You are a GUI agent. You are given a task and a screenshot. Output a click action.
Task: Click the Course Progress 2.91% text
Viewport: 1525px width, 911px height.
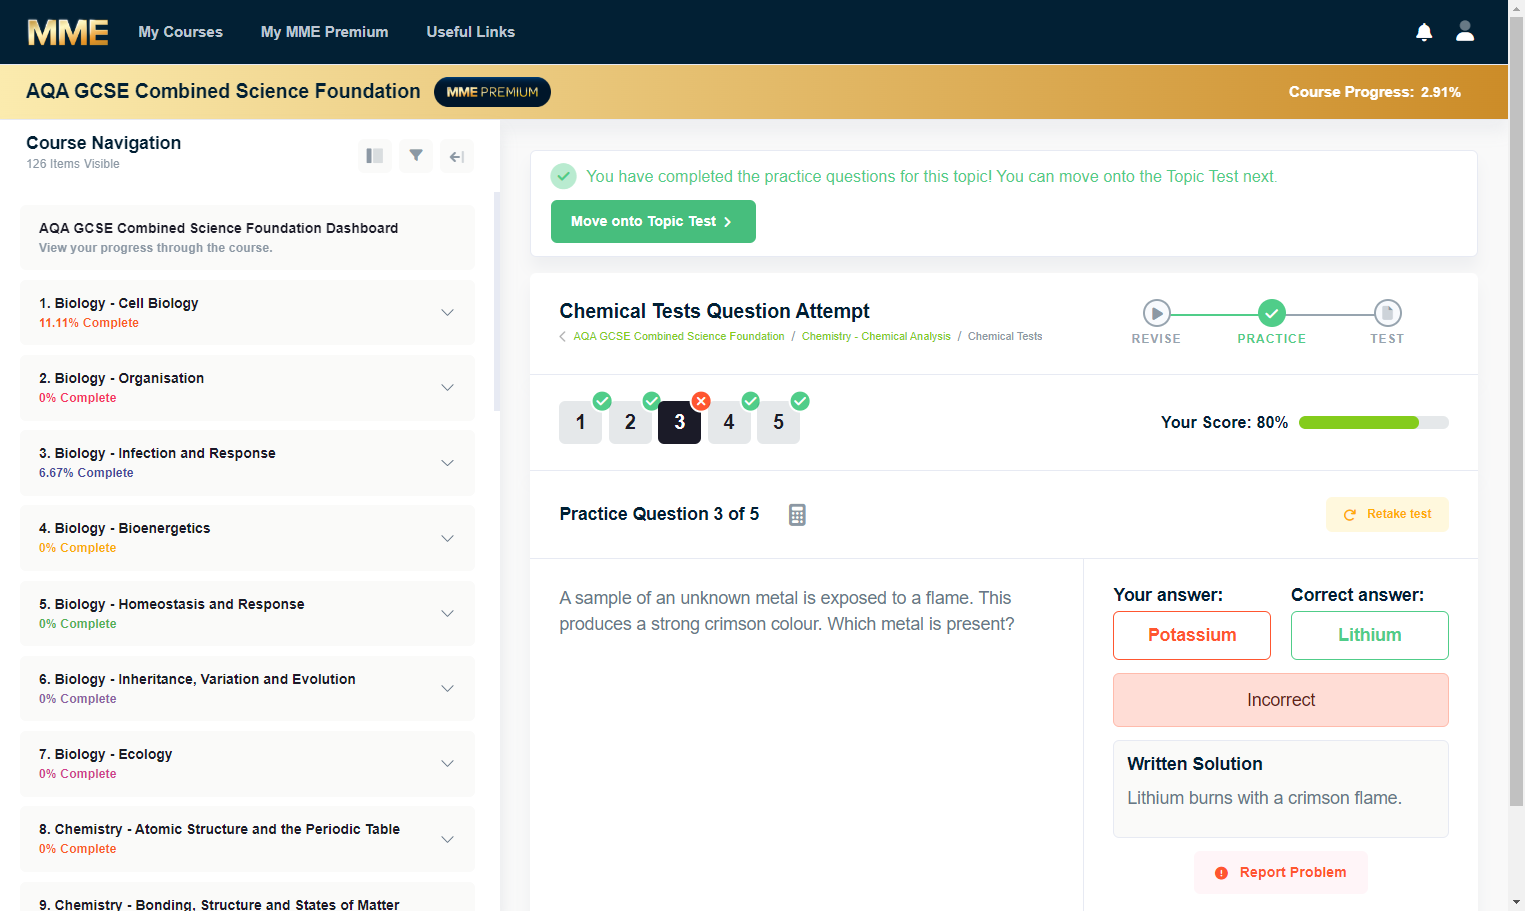1374,92
